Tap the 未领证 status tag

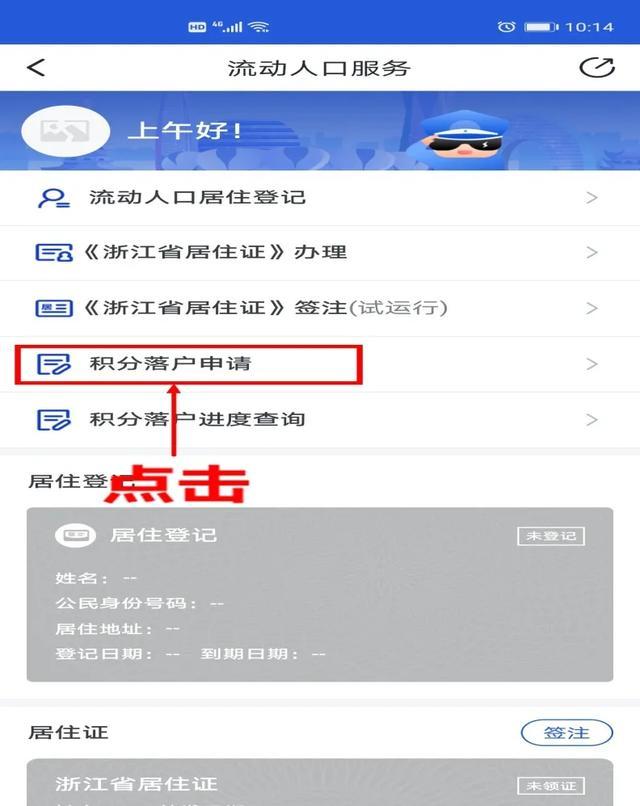[x=551, y=785]
